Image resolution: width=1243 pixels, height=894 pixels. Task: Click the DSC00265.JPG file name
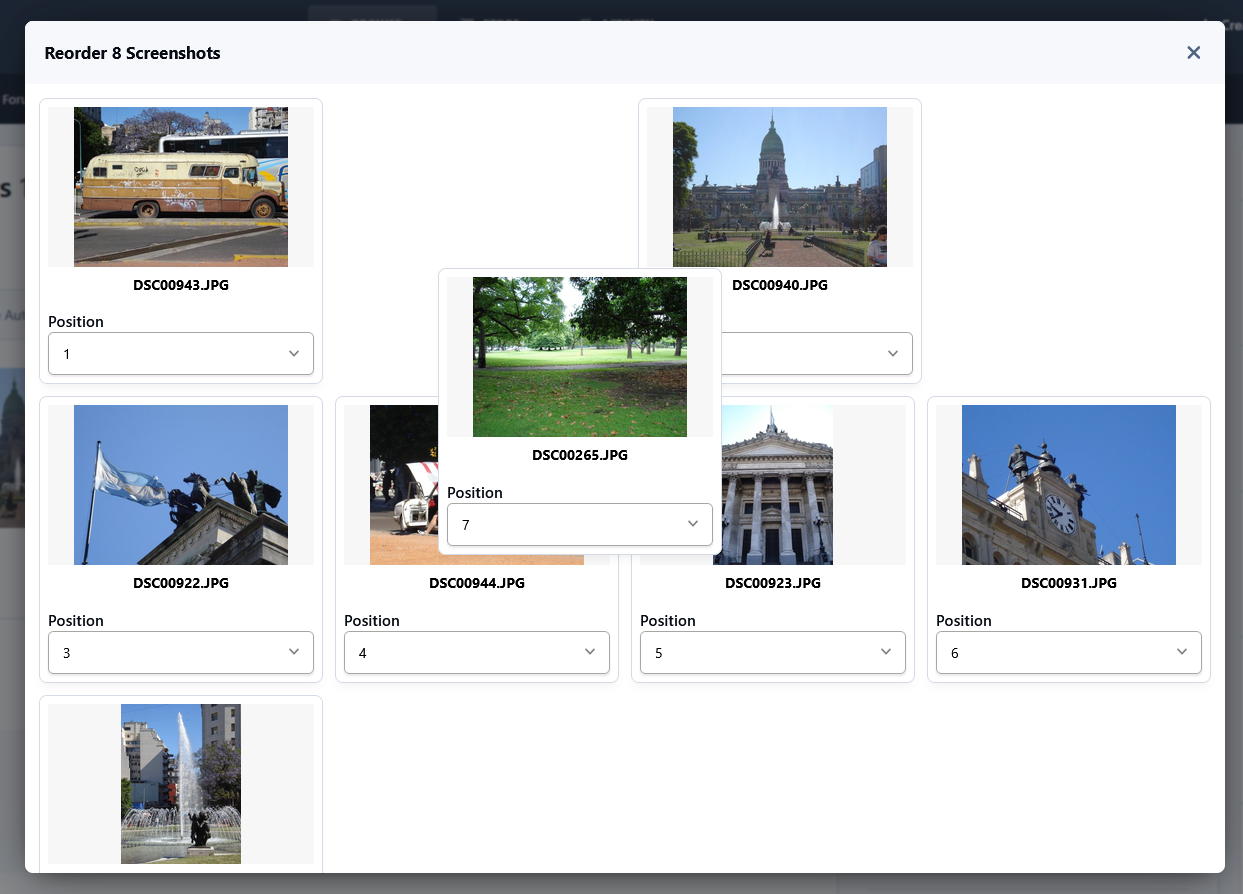pyautogui.click(x=580, y=455)
